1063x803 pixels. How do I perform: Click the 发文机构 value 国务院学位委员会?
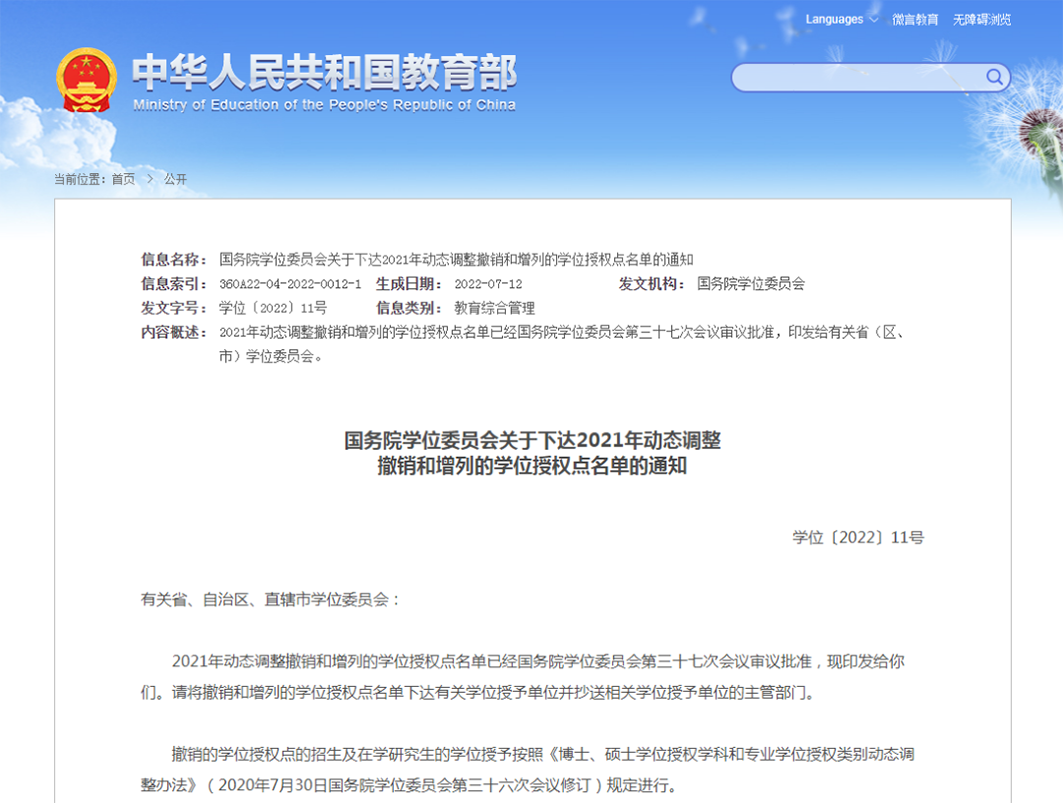coord(750,284)
